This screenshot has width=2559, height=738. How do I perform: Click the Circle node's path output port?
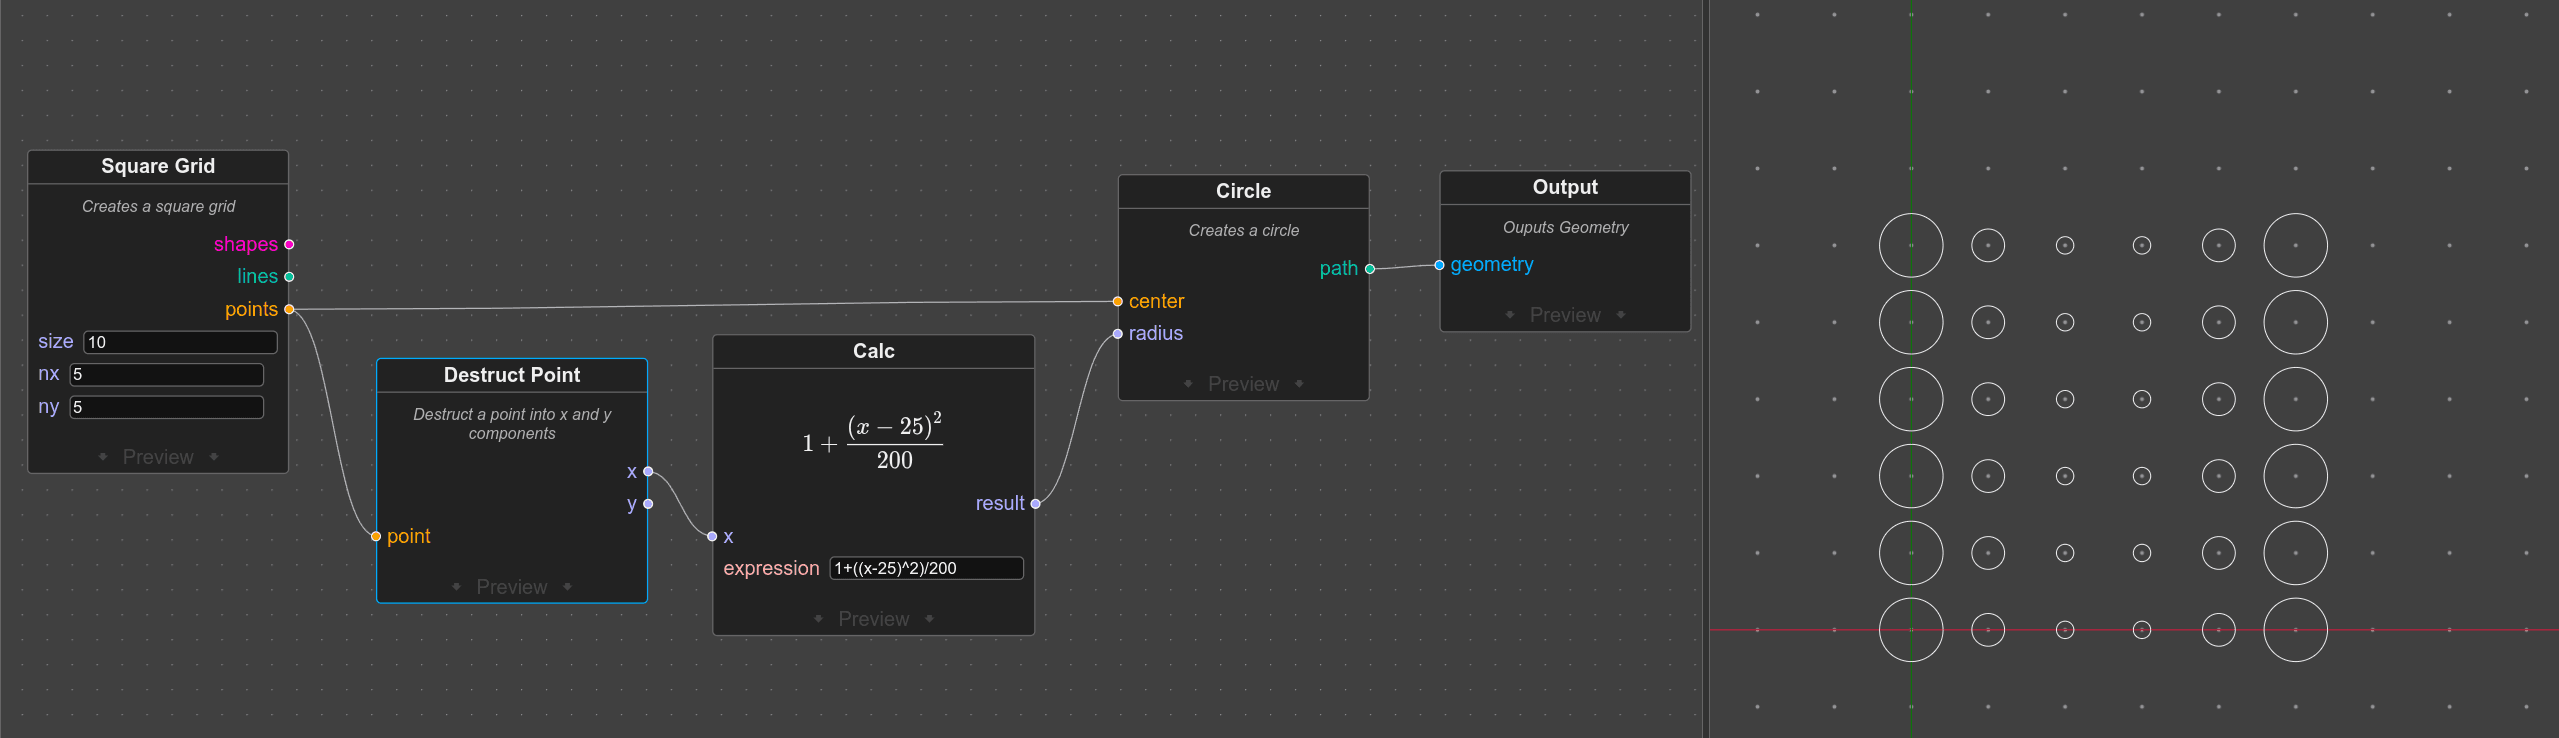[x=1370, y=268]
